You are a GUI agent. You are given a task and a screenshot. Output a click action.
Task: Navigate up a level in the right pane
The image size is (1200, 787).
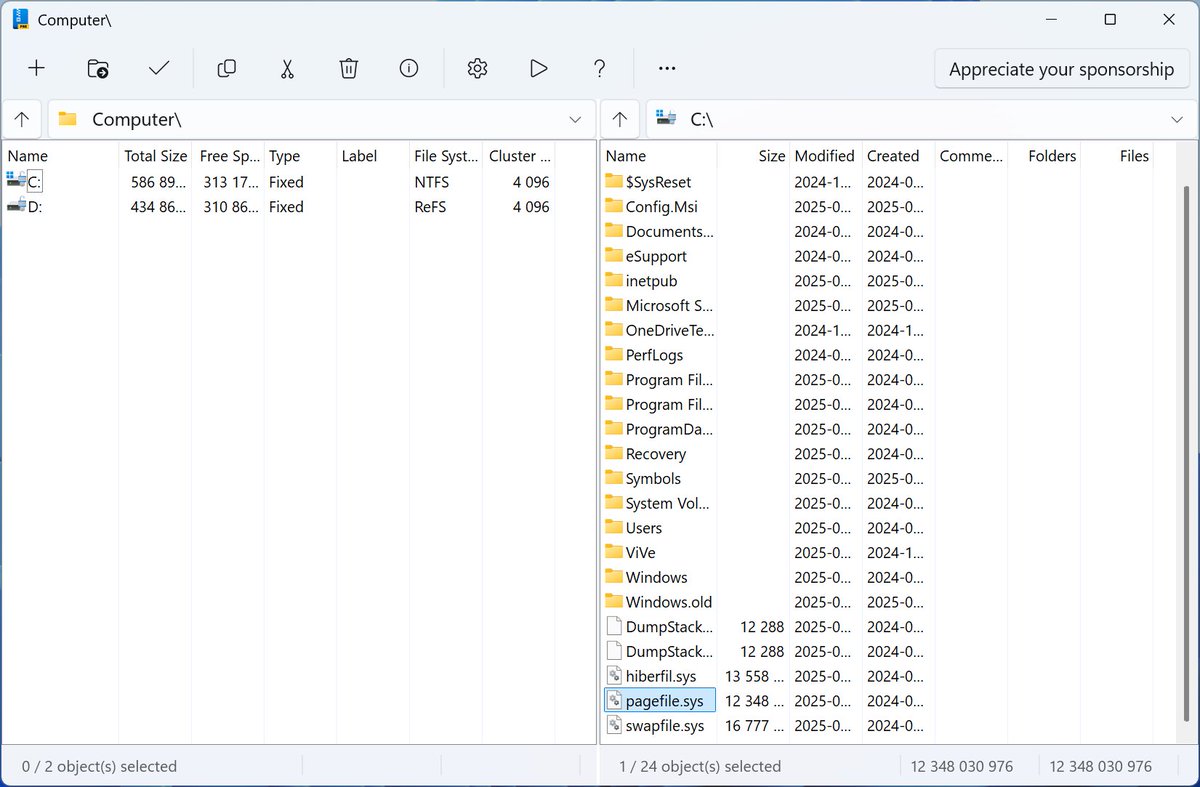620,119
